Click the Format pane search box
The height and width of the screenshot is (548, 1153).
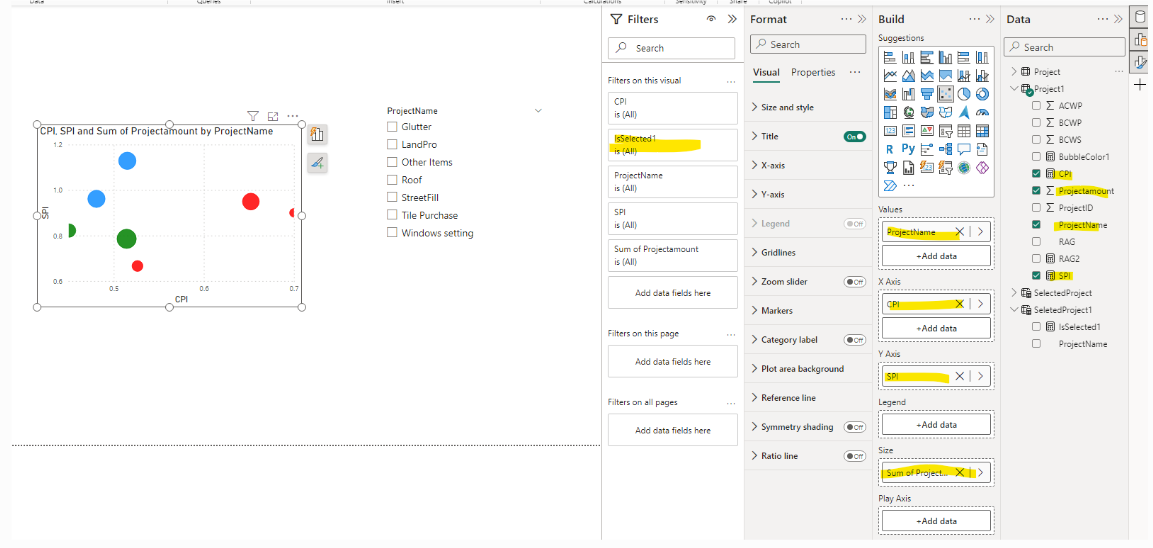point(808,44)
